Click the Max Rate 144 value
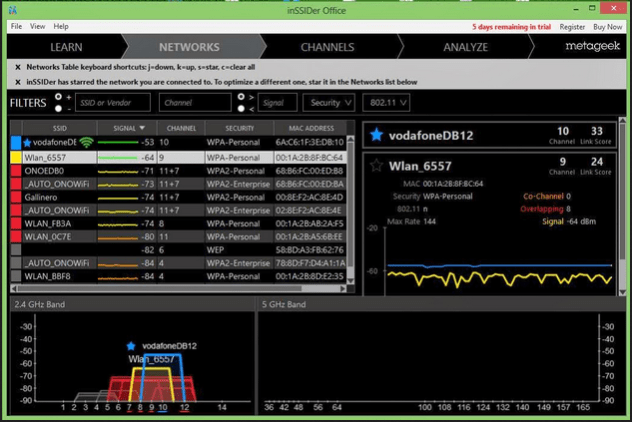 tap(429, 221)
